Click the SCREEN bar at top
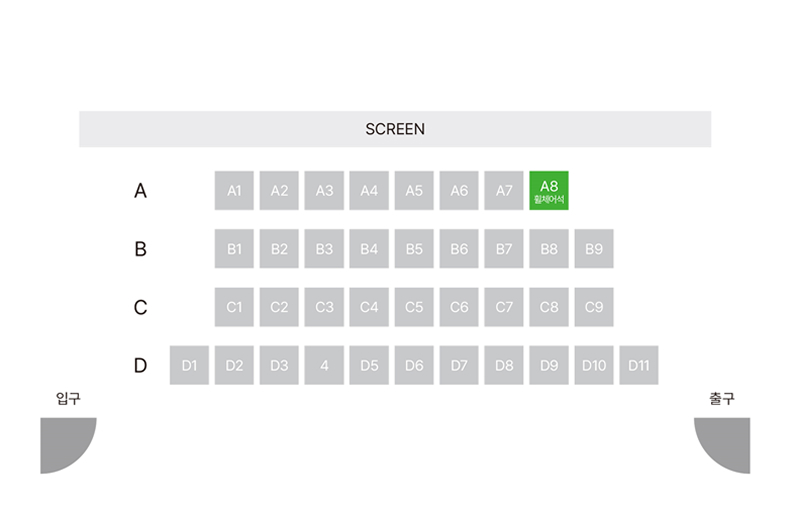Image resolution: width=790 pixels, height=526 pixels. click(x=395, y=129)
